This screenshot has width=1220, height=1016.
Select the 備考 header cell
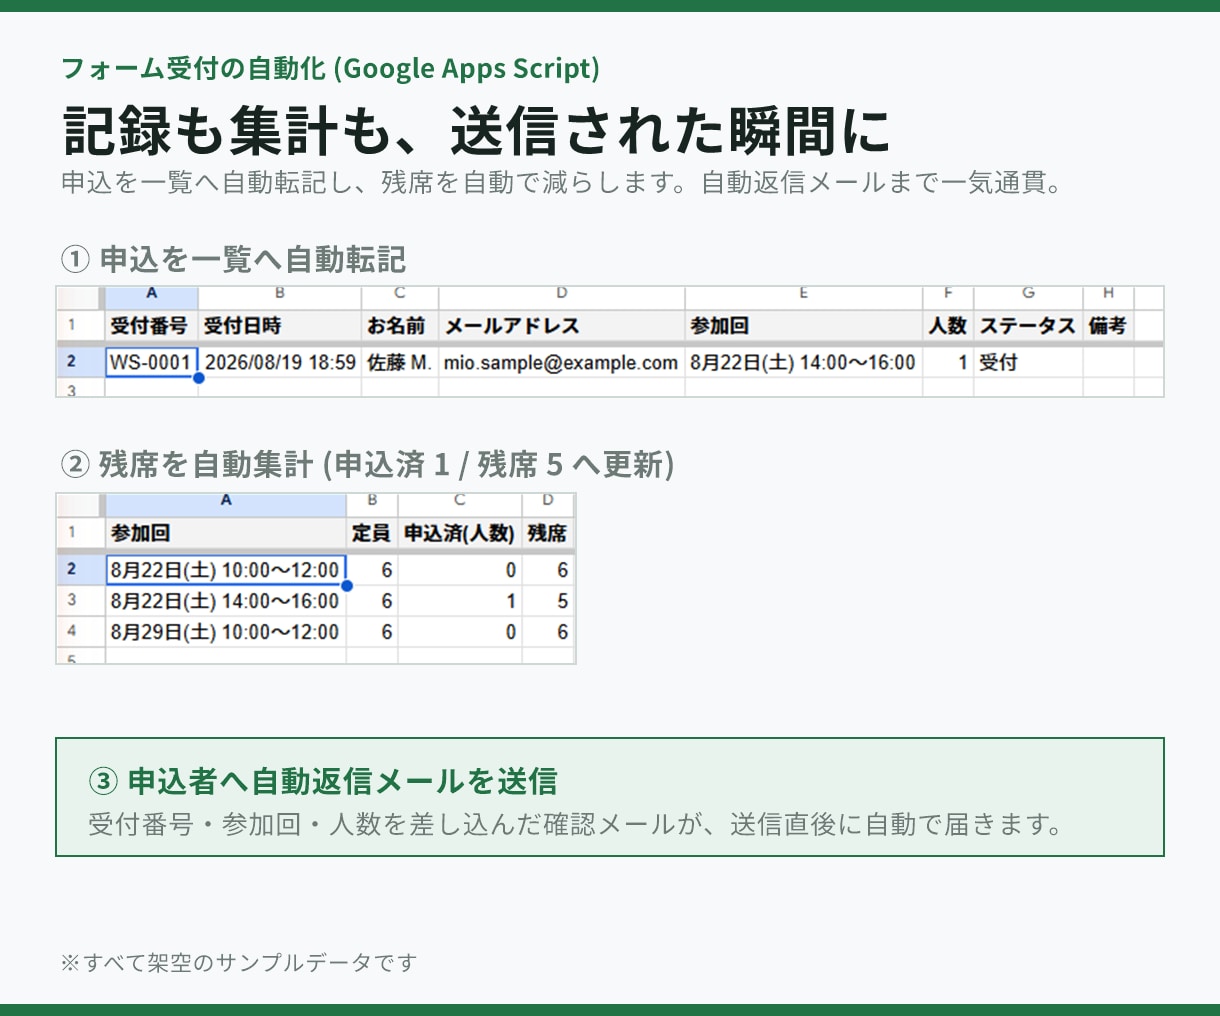coord(1108,326)
